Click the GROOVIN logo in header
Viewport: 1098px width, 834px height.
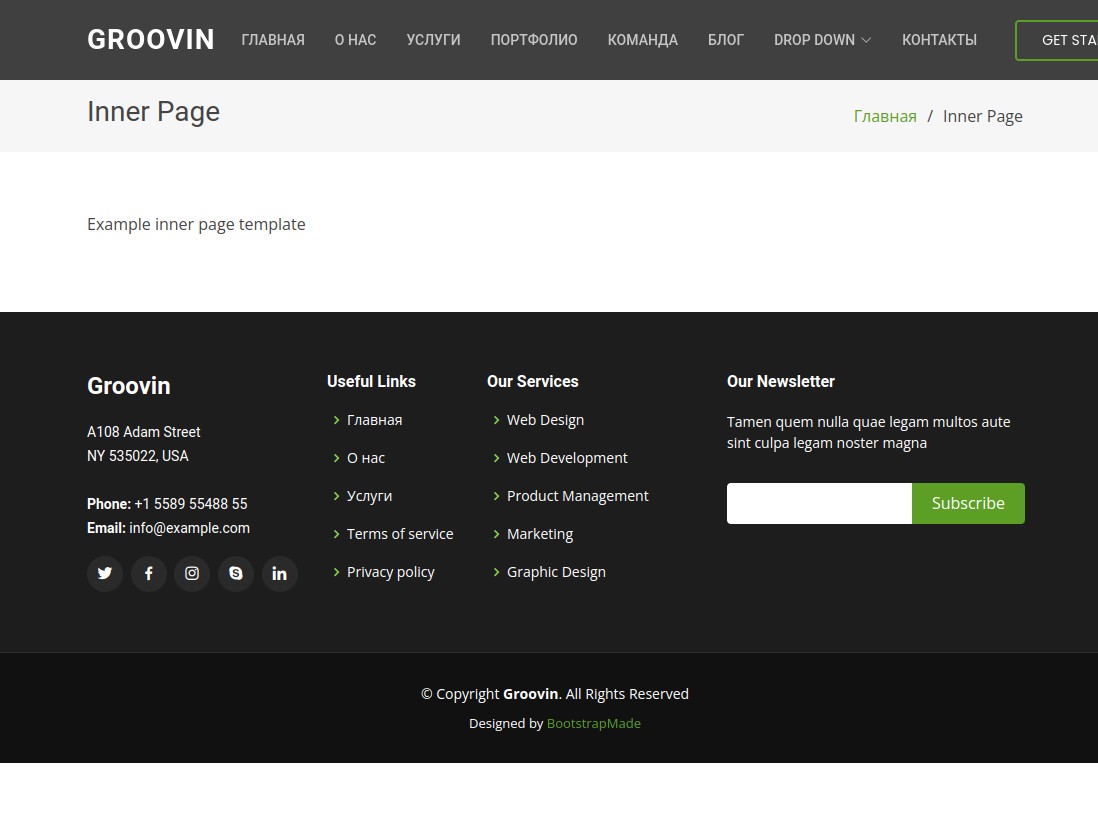[x=151, y=40]
